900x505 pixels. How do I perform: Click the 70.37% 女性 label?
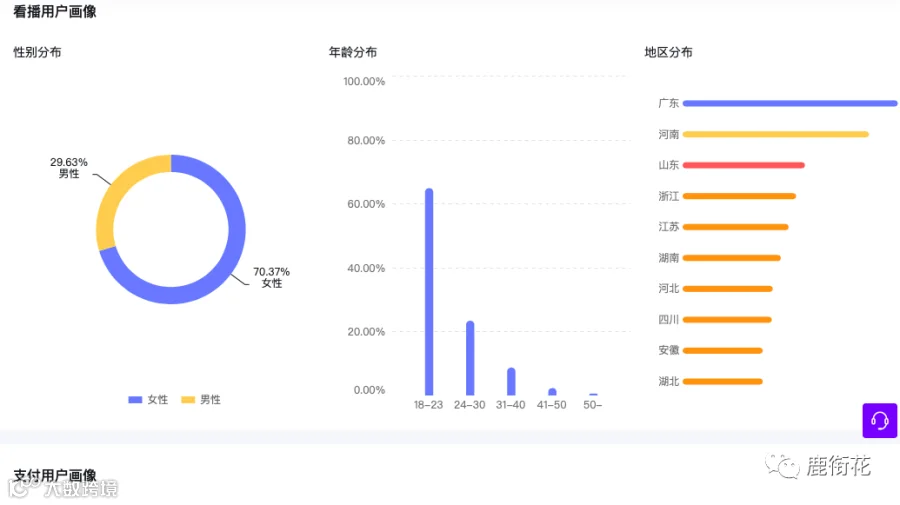click(271, 277)
